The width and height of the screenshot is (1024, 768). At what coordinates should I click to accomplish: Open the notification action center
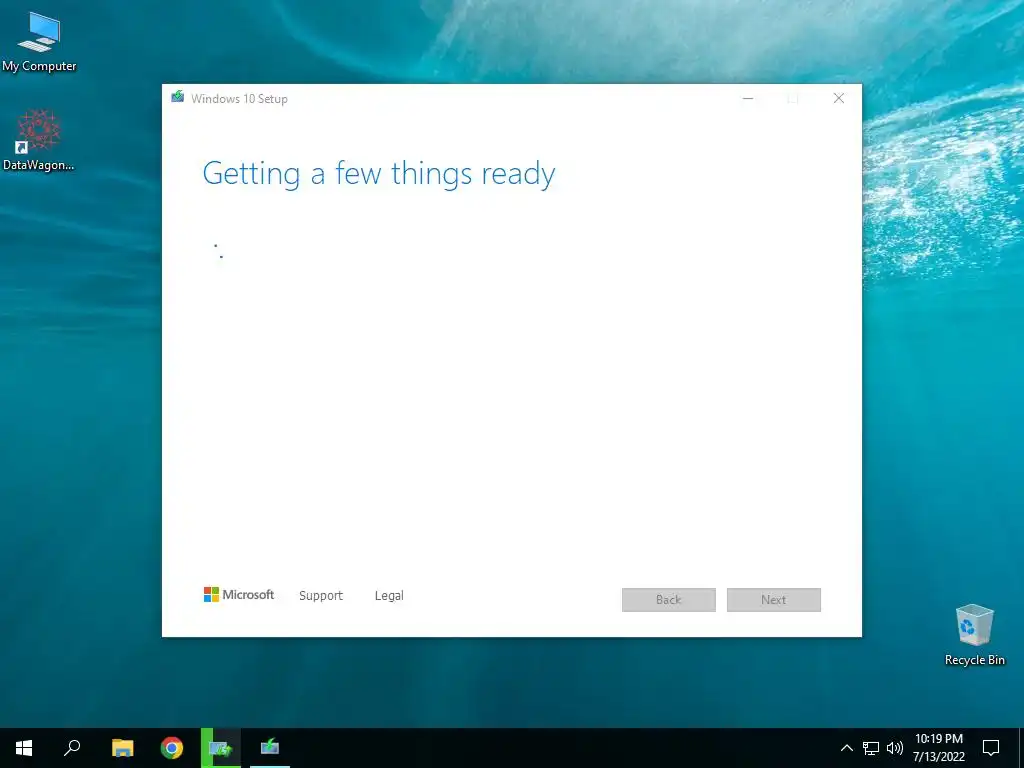pyautogui.click(x=991, y=748)
